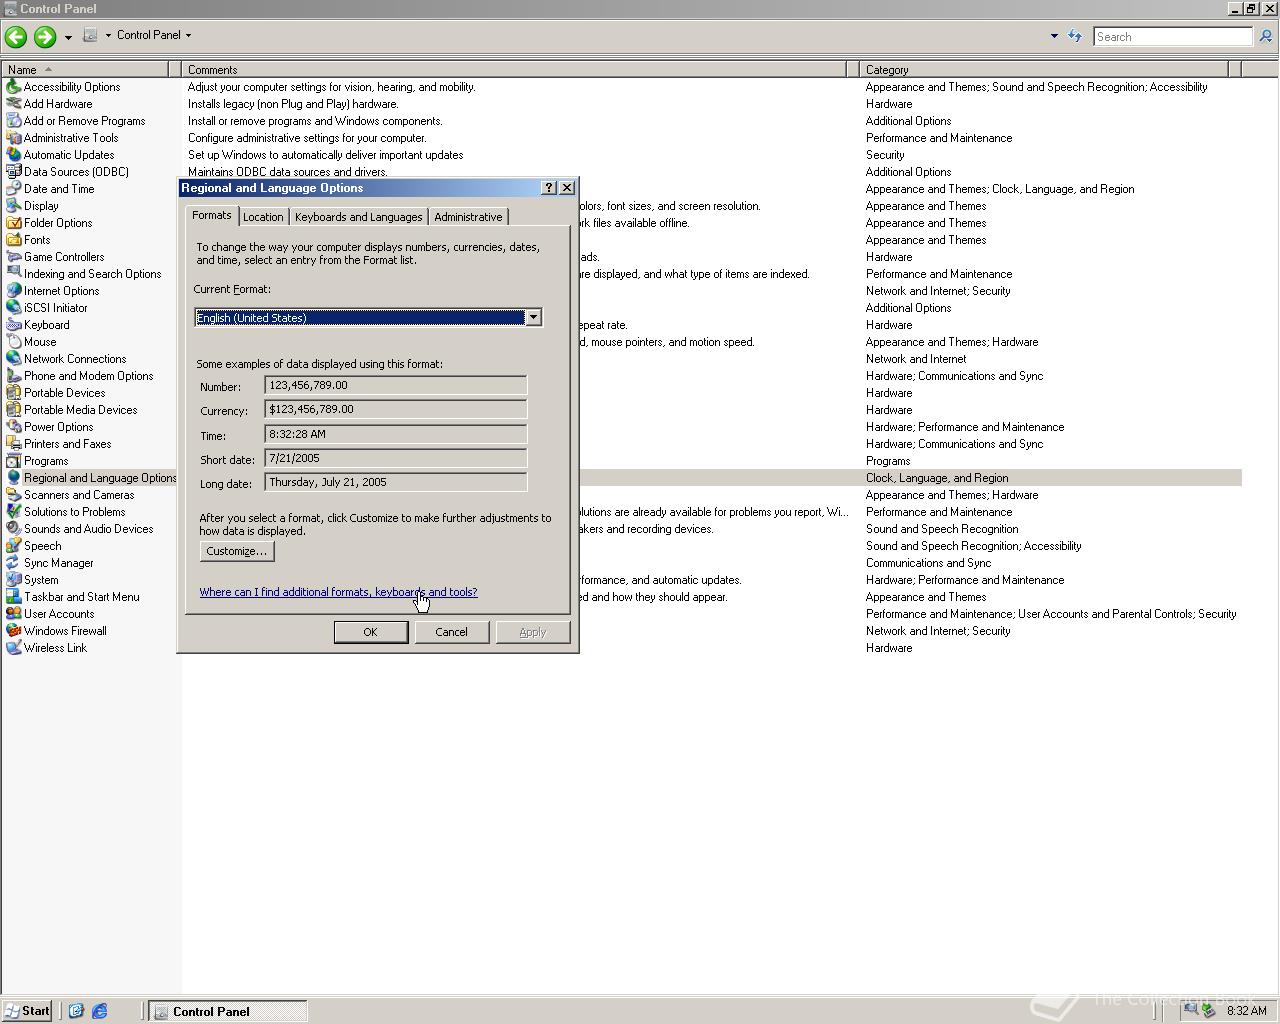The image size is (1280, 1024).
Task: Click the Mouse icon
Action: point(13,342)
